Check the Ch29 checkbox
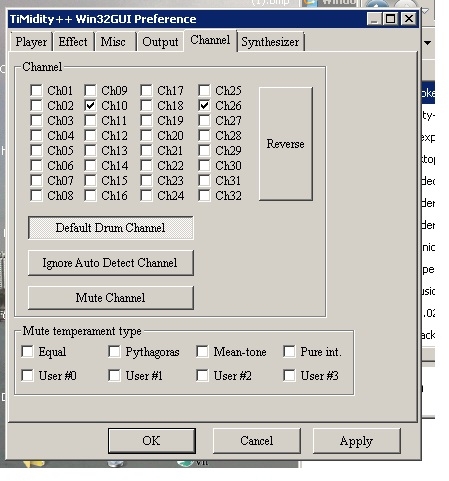 tap(204, 150)
